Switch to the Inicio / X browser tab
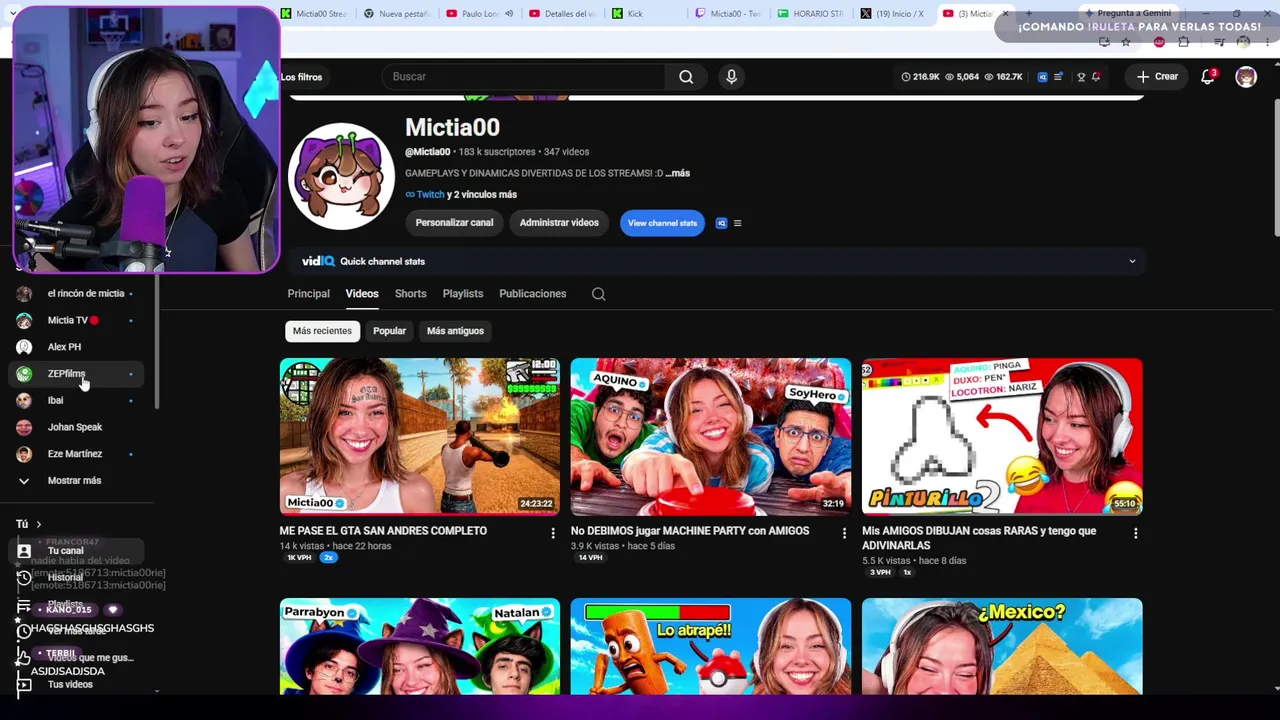1280x720 pixels. (894, 14)
